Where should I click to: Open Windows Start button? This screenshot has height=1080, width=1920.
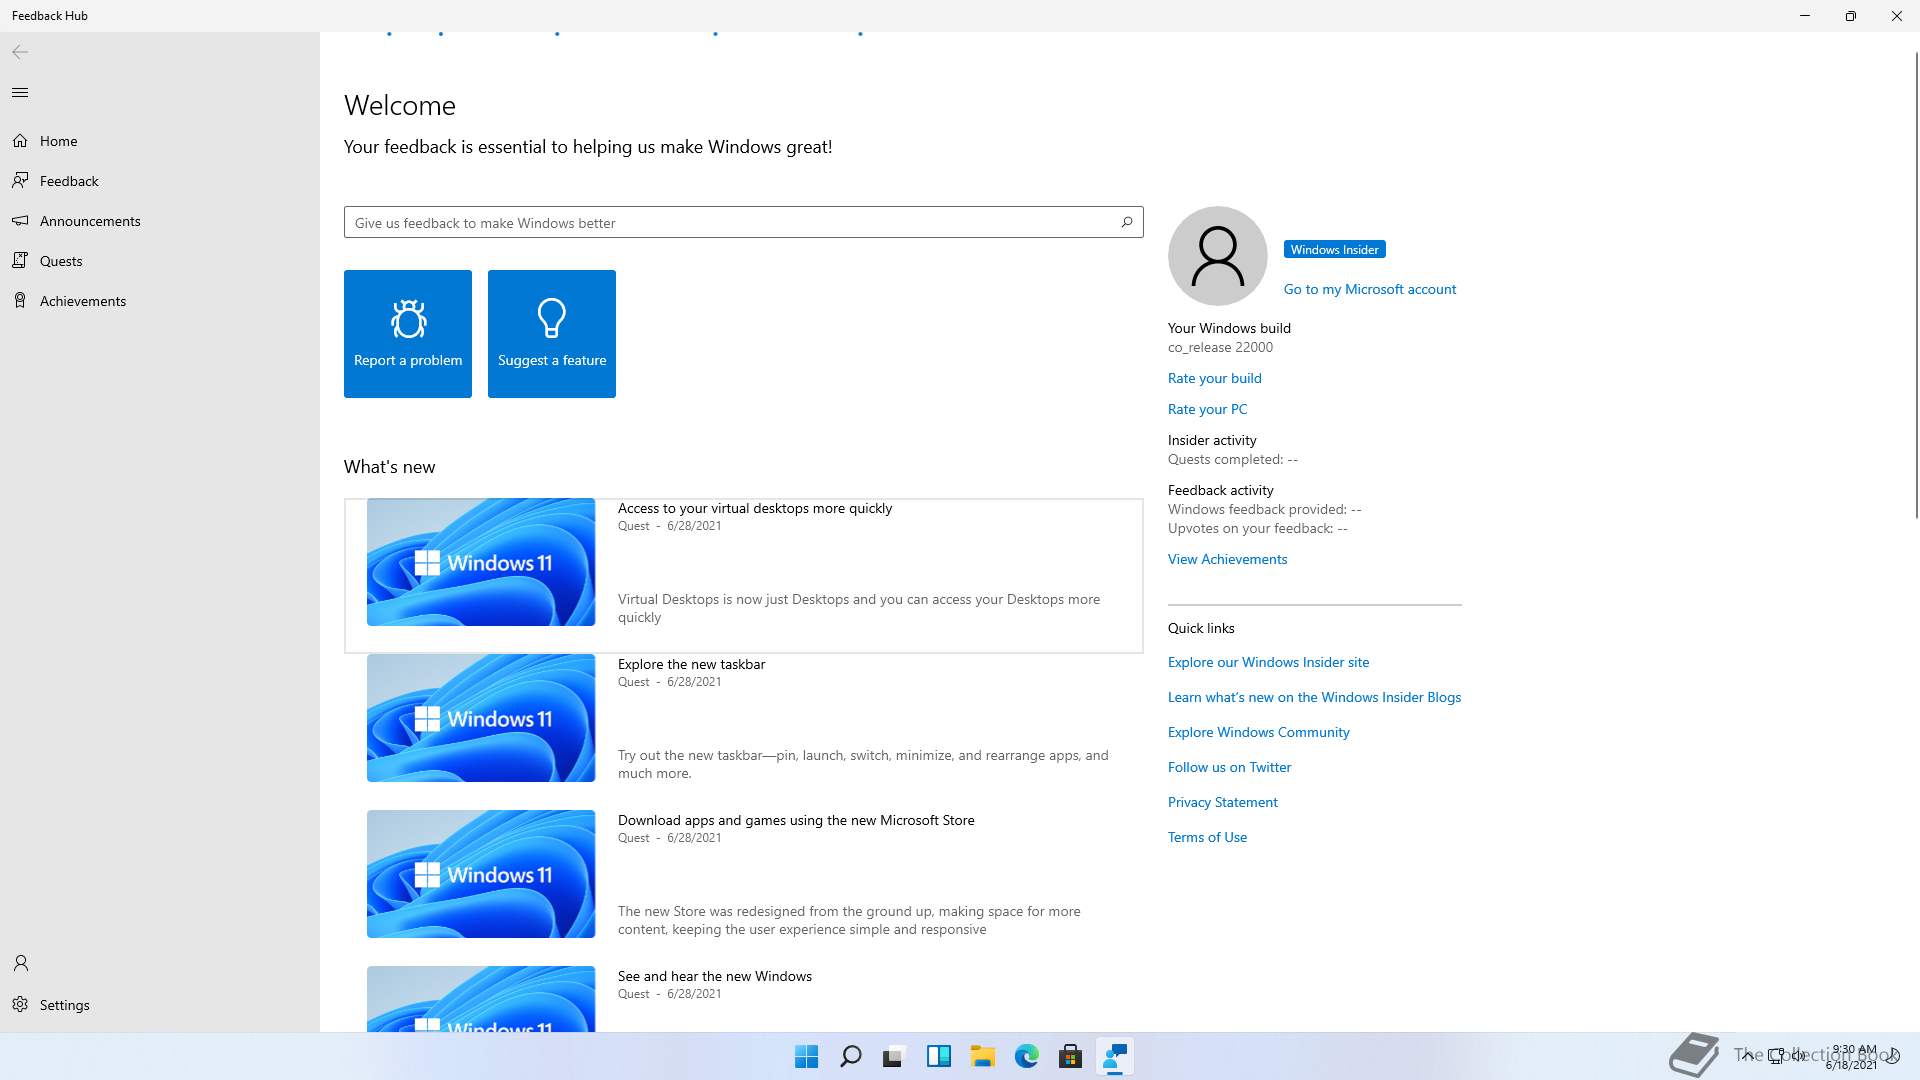coord(806,1057)
